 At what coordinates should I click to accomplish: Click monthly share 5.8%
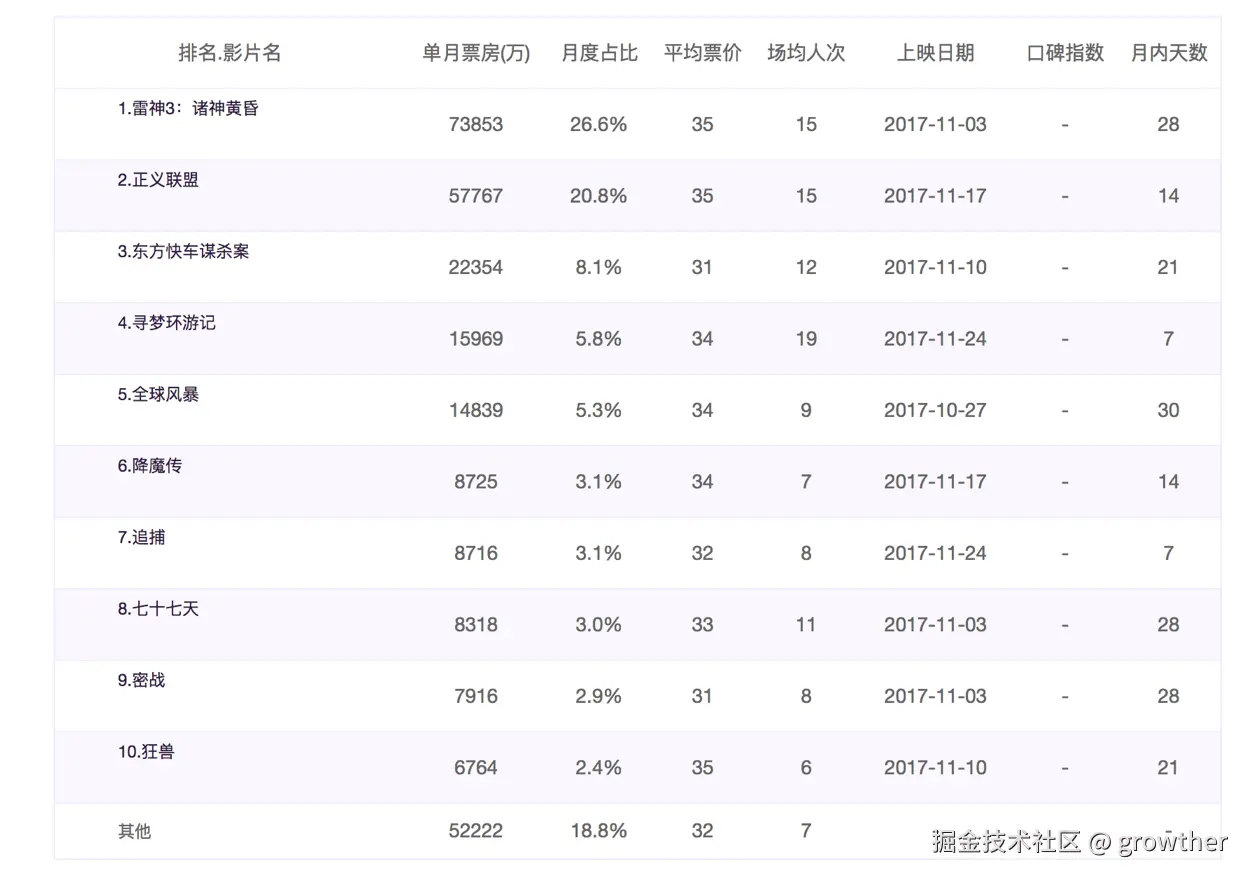[x=599, y=339]
